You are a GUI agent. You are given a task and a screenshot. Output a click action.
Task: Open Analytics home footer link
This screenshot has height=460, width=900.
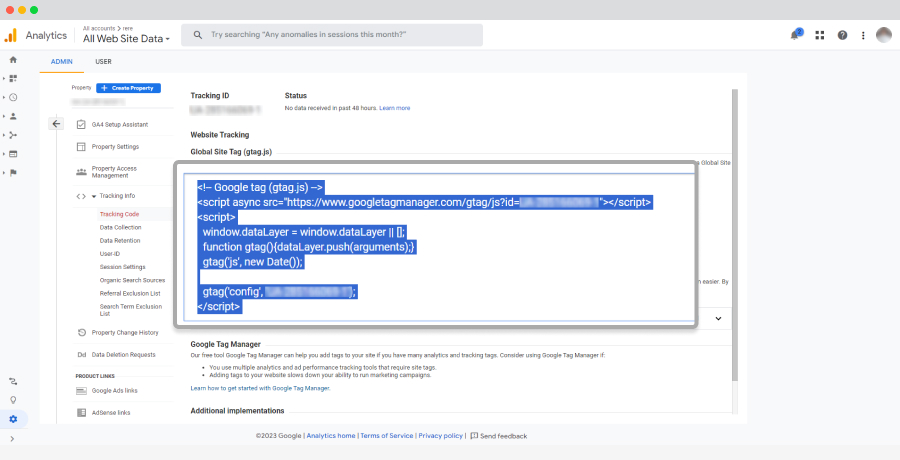[x=331, y=436]
